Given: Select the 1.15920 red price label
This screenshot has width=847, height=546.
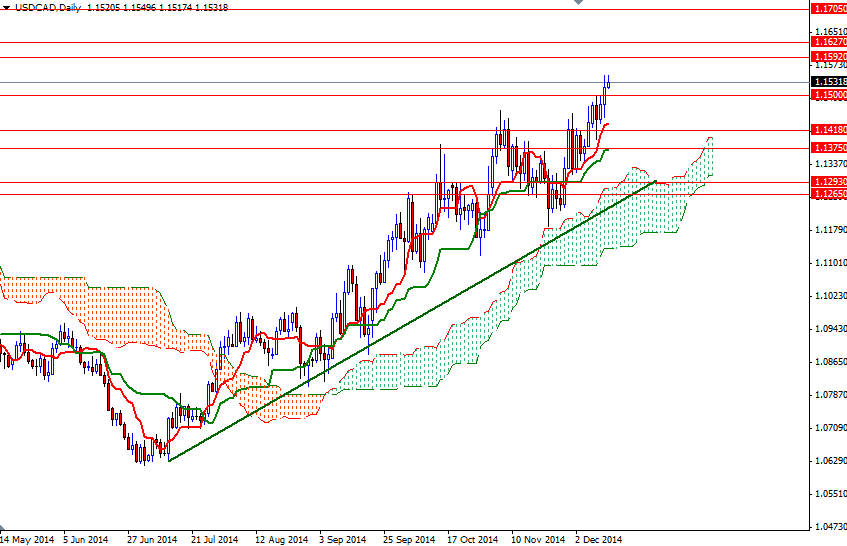Looking at the screenshot, I should 829,57.
